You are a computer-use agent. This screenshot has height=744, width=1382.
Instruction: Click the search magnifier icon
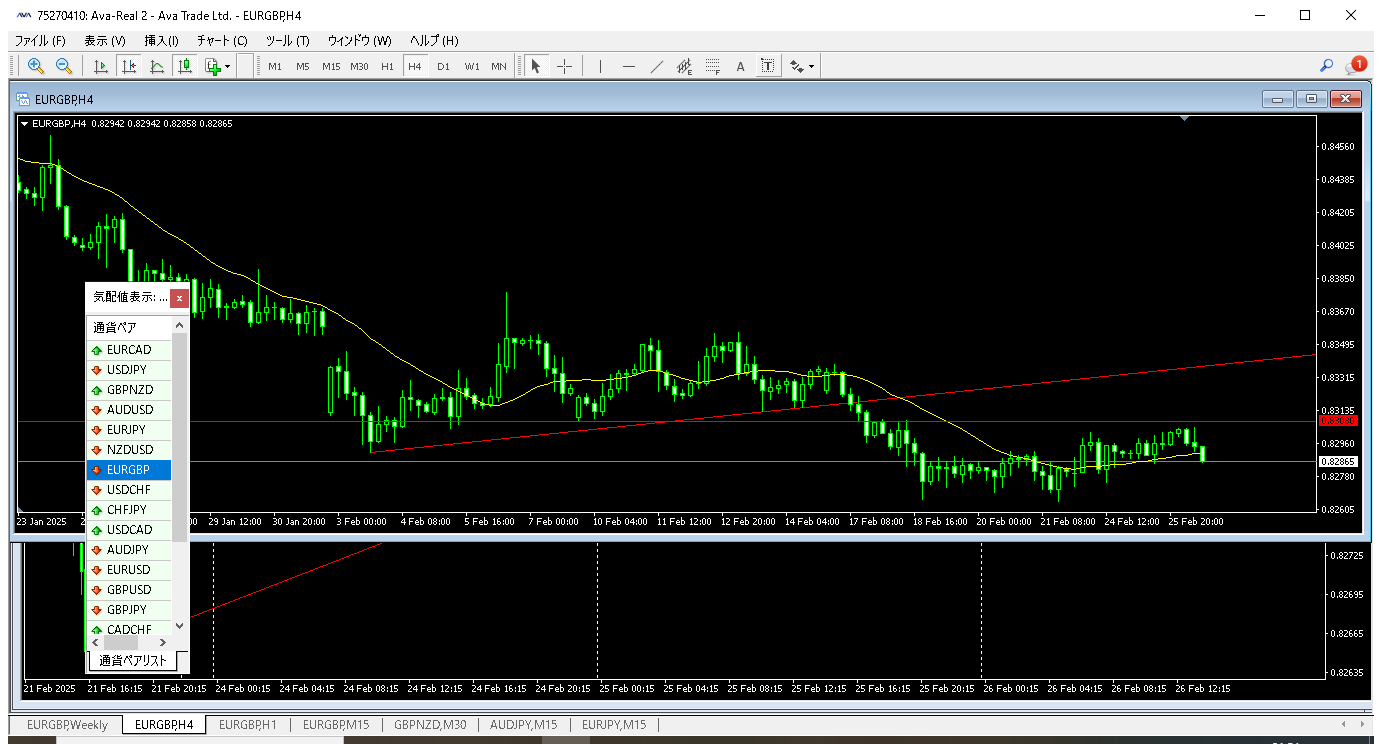point(1326,66)
